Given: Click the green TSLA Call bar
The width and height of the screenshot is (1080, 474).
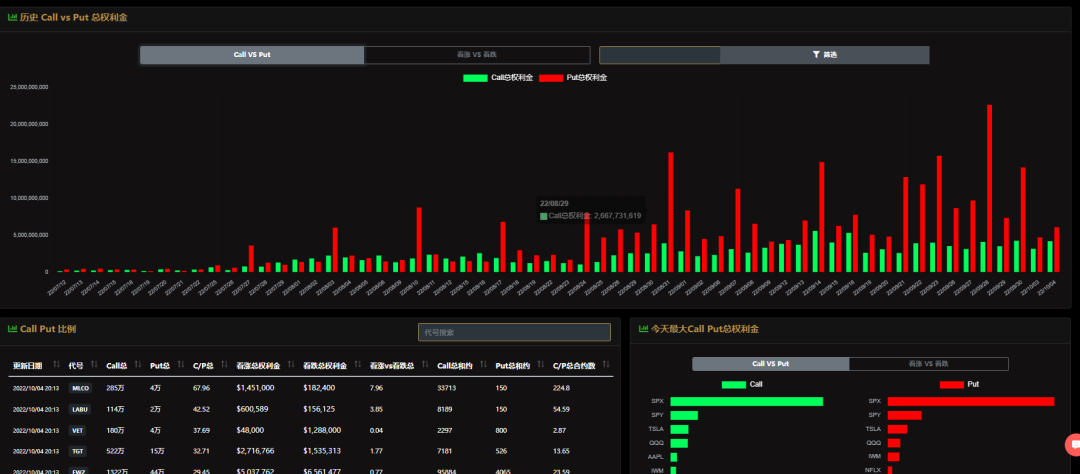Looking at the screenshot, I should [679, 429].
